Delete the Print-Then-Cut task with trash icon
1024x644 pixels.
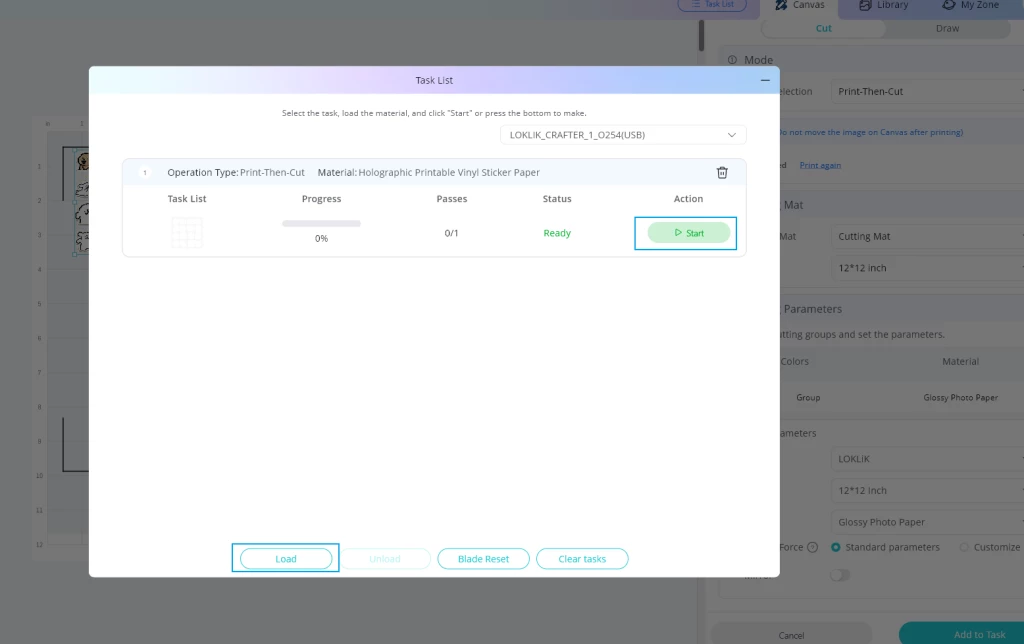click(722, 172)
